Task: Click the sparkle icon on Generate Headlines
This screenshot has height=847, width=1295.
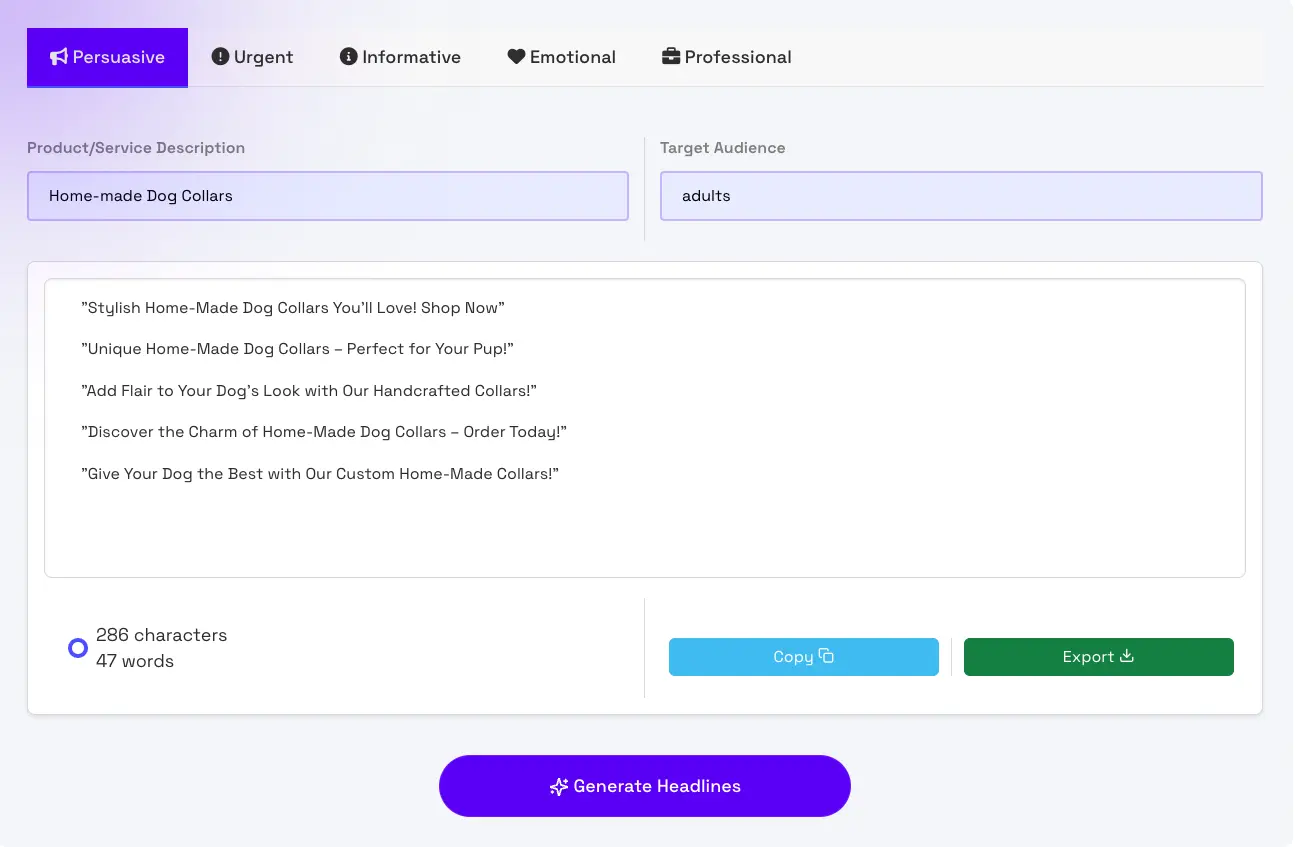Action: (x=559, y=787)
